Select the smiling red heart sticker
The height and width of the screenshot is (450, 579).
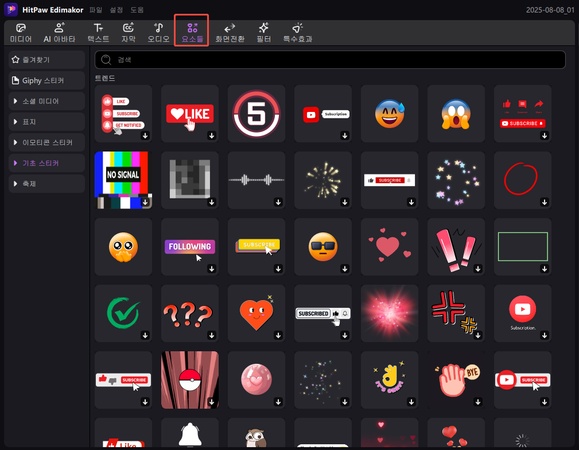[256, 313]
